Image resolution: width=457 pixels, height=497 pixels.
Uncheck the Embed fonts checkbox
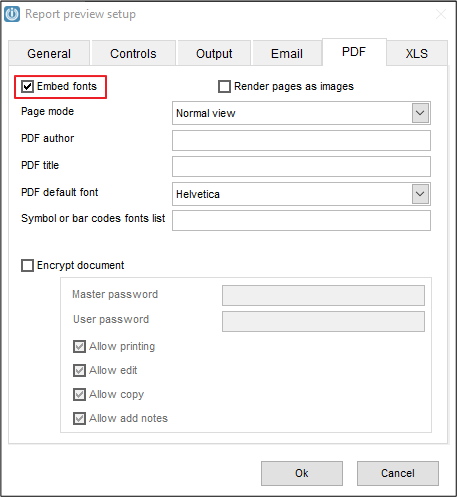[x=27, y=87]
